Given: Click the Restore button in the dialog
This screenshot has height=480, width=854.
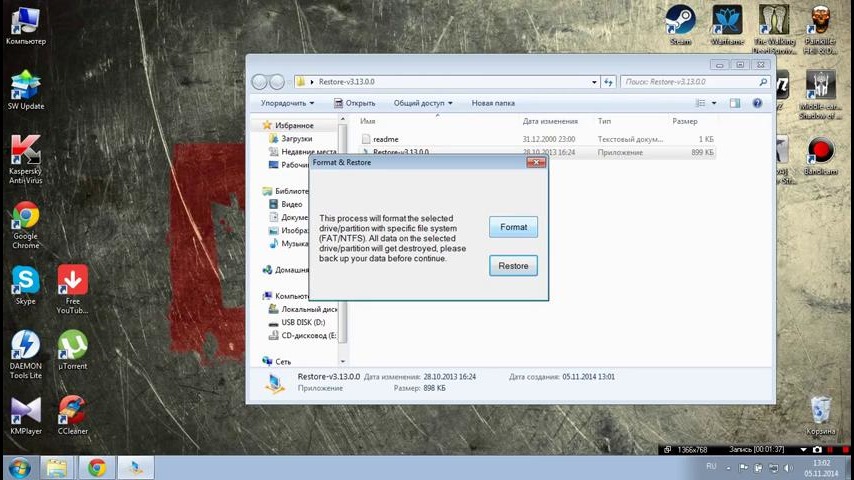Looking at the screenshot, I should pos(513,265).
